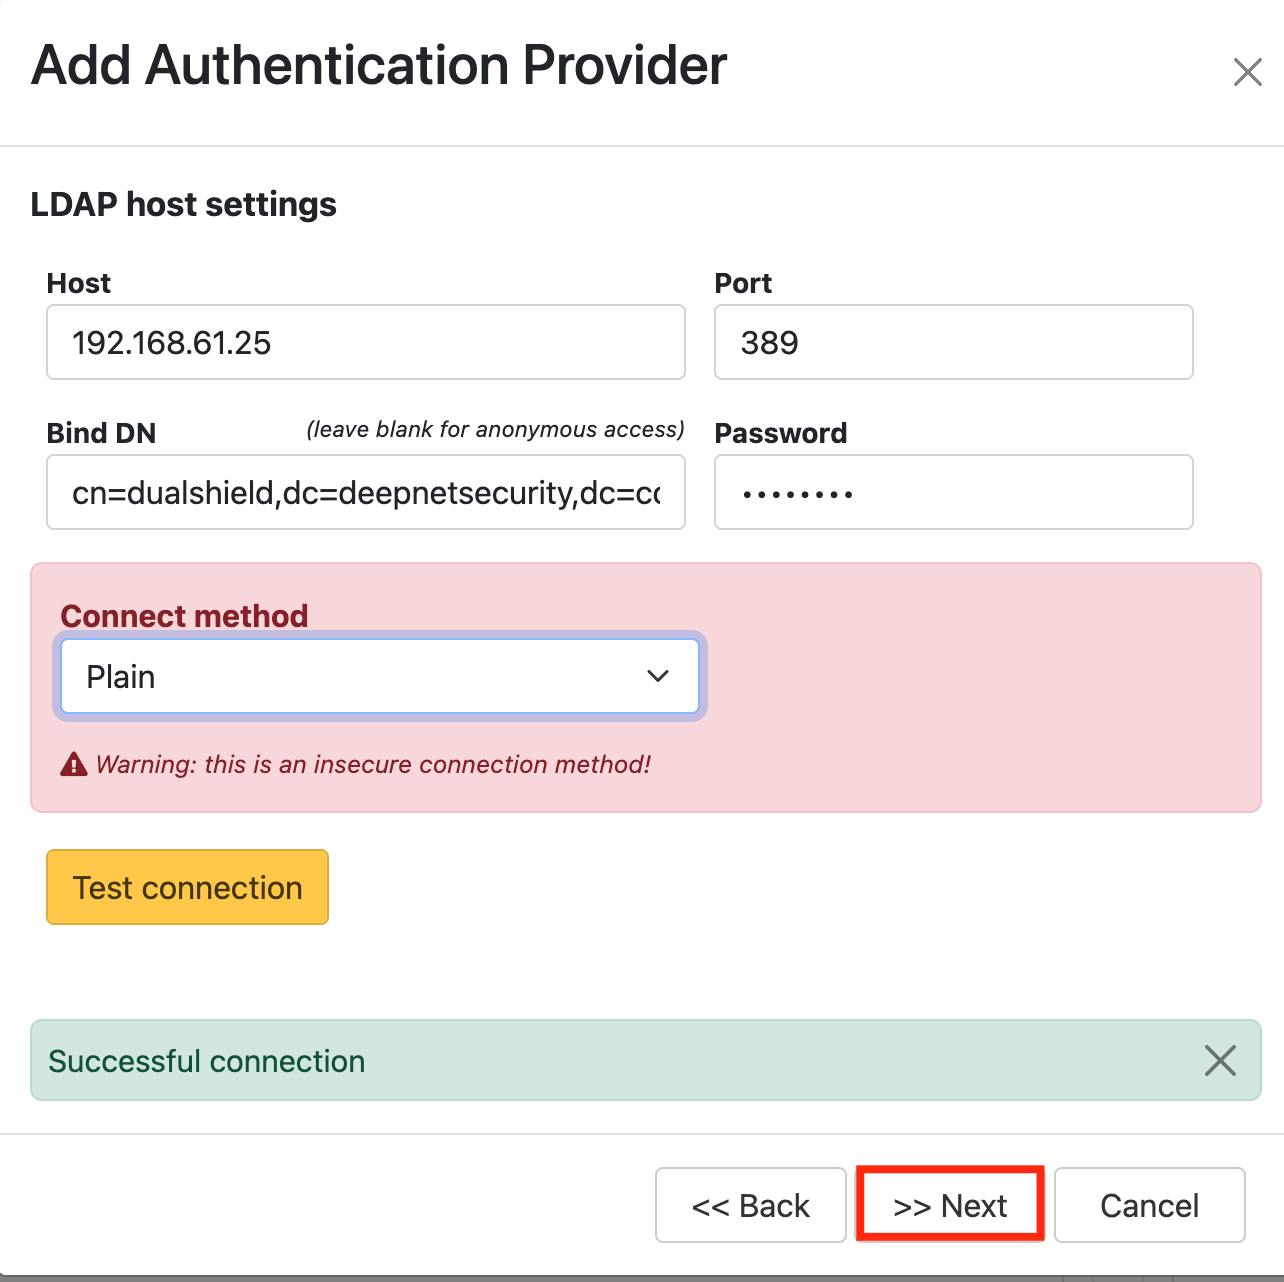The height and width of the screenshot is (1282, 1284).
Task: Click the LDAP host settings heading
Action: (x=183, y=204)
